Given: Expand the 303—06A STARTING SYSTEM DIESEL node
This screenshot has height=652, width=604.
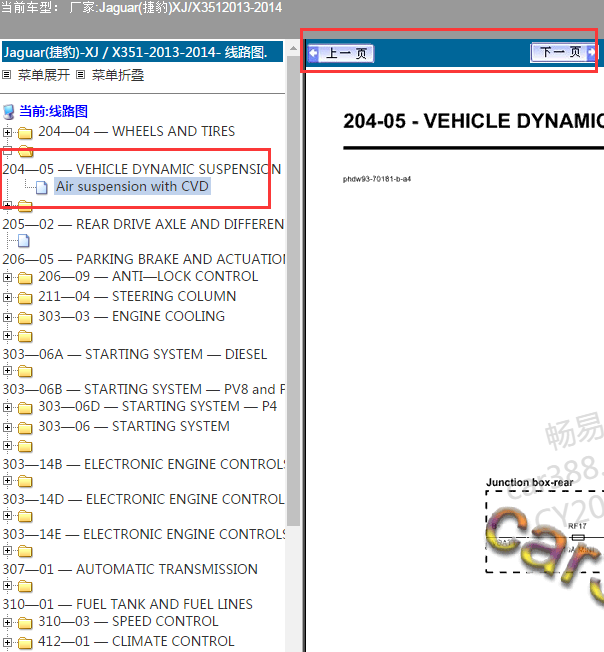Looking at the screenshot, I should [7, 335].
